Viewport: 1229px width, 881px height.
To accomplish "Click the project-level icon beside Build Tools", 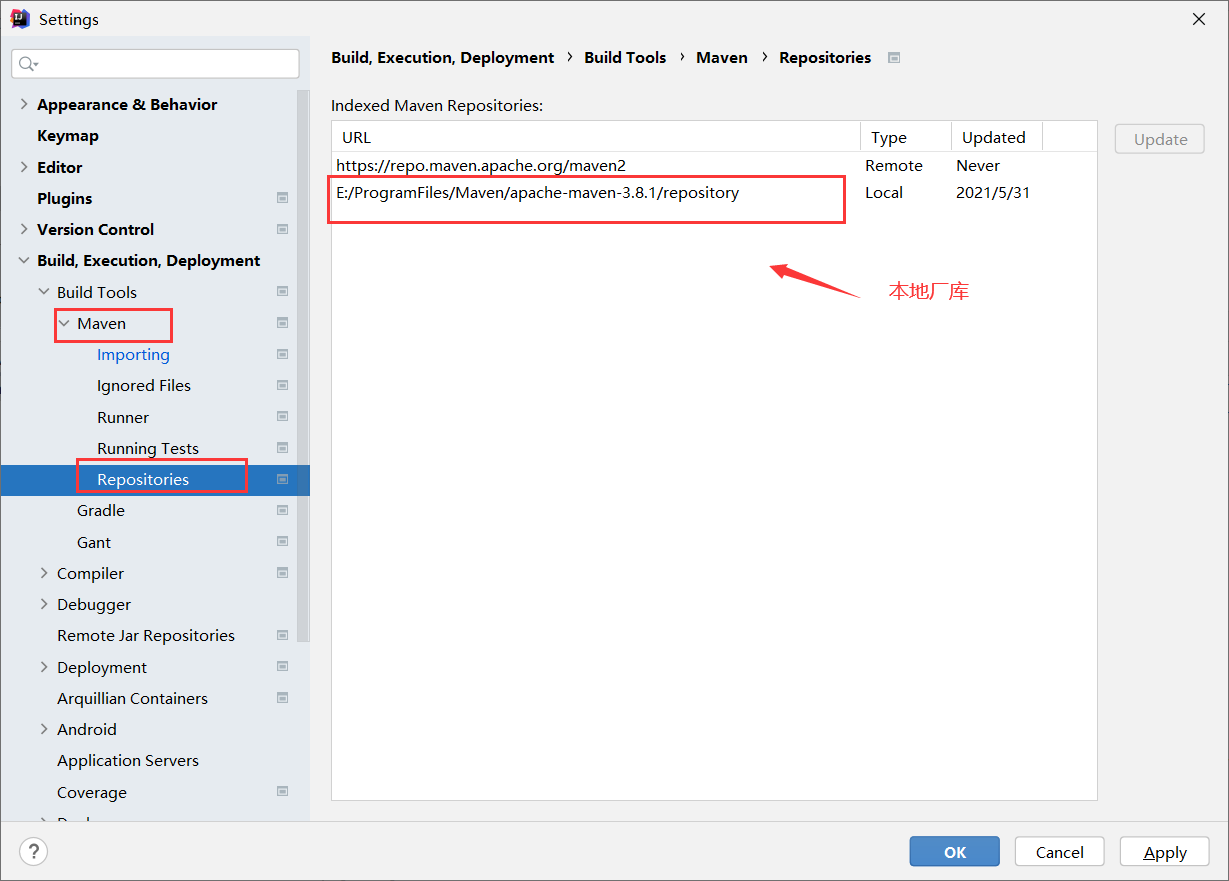I will coord(282,292).
